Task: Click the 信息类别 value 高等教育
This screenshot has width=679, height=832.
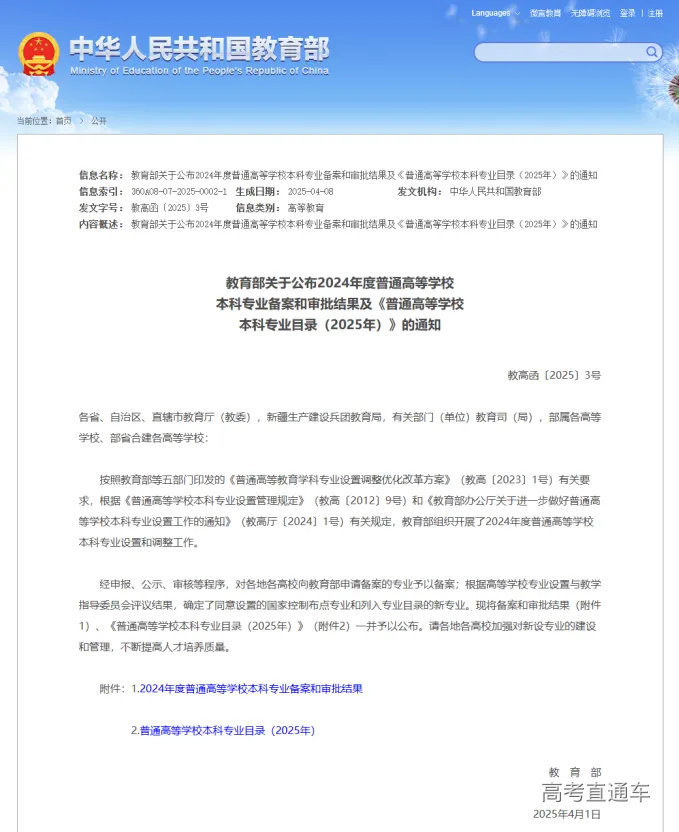Action: (305, 207)
